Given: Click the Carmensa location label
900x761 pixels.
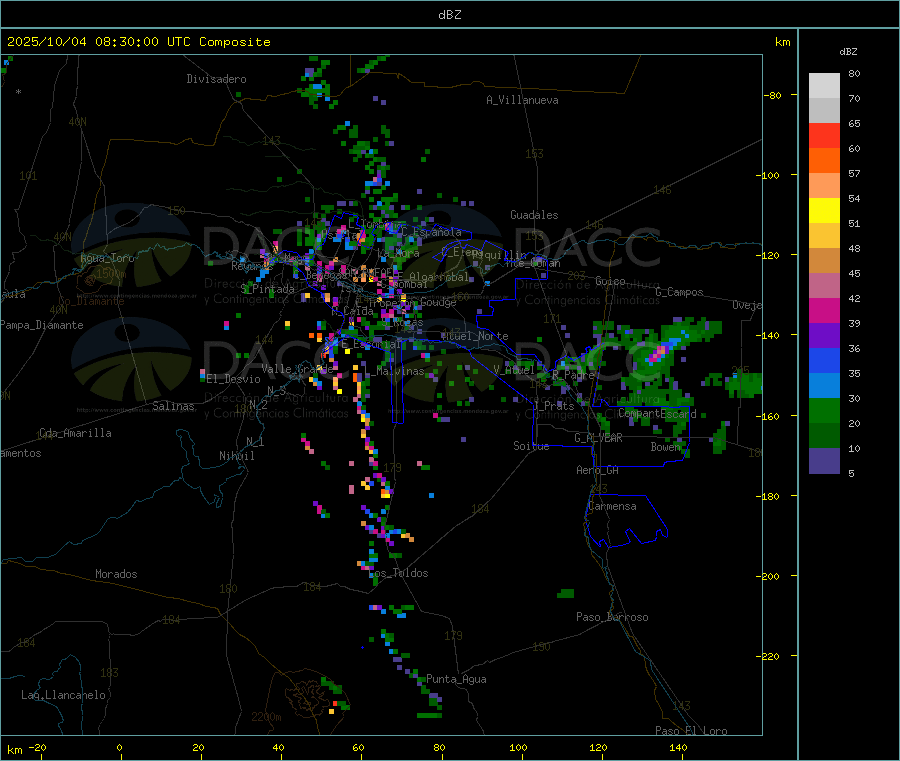Looking at the screenshot, I should (x=612, y=507).
